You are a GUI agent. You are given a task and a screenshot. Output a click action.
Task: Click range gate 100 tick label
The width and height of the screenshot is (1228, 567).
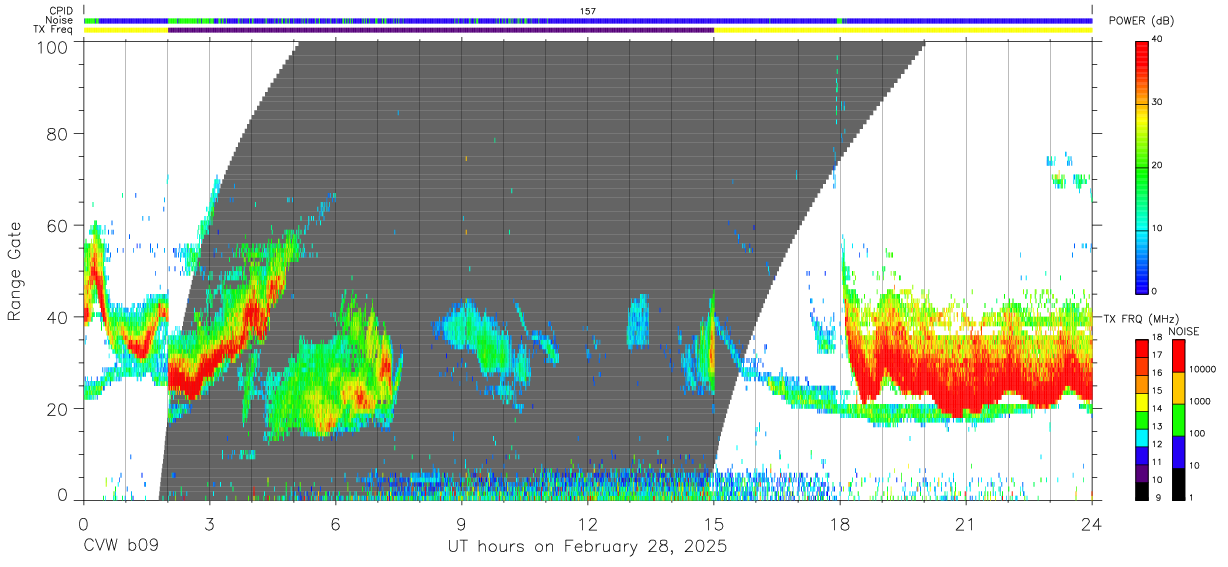coord(51,46)
